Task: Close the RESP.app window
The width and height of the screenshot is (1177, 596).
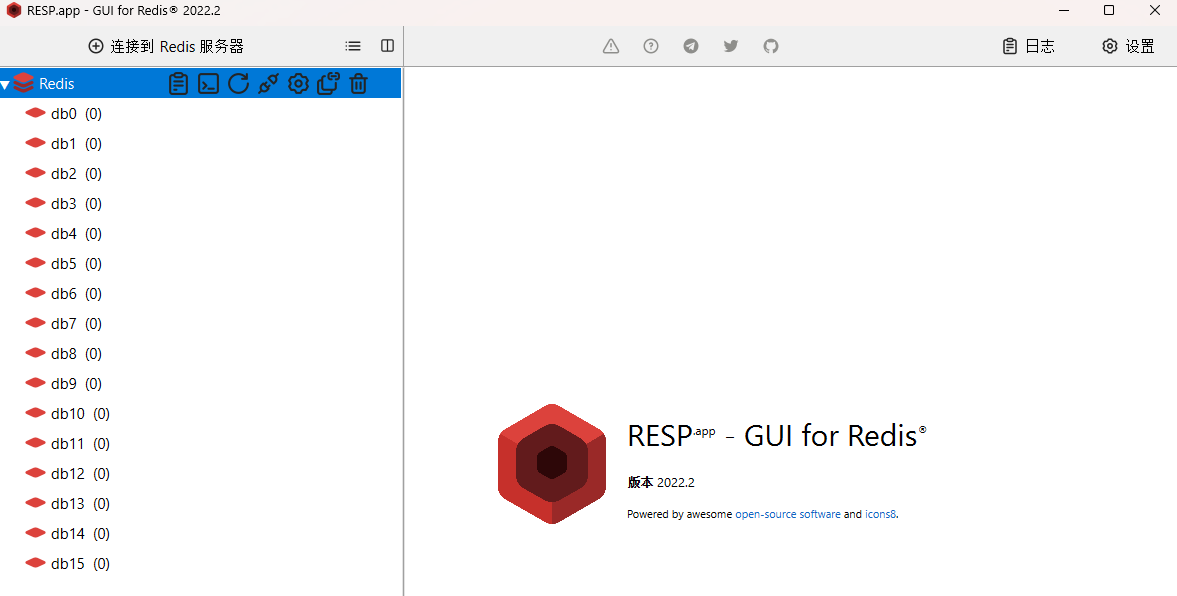Action: point(1154,11)
